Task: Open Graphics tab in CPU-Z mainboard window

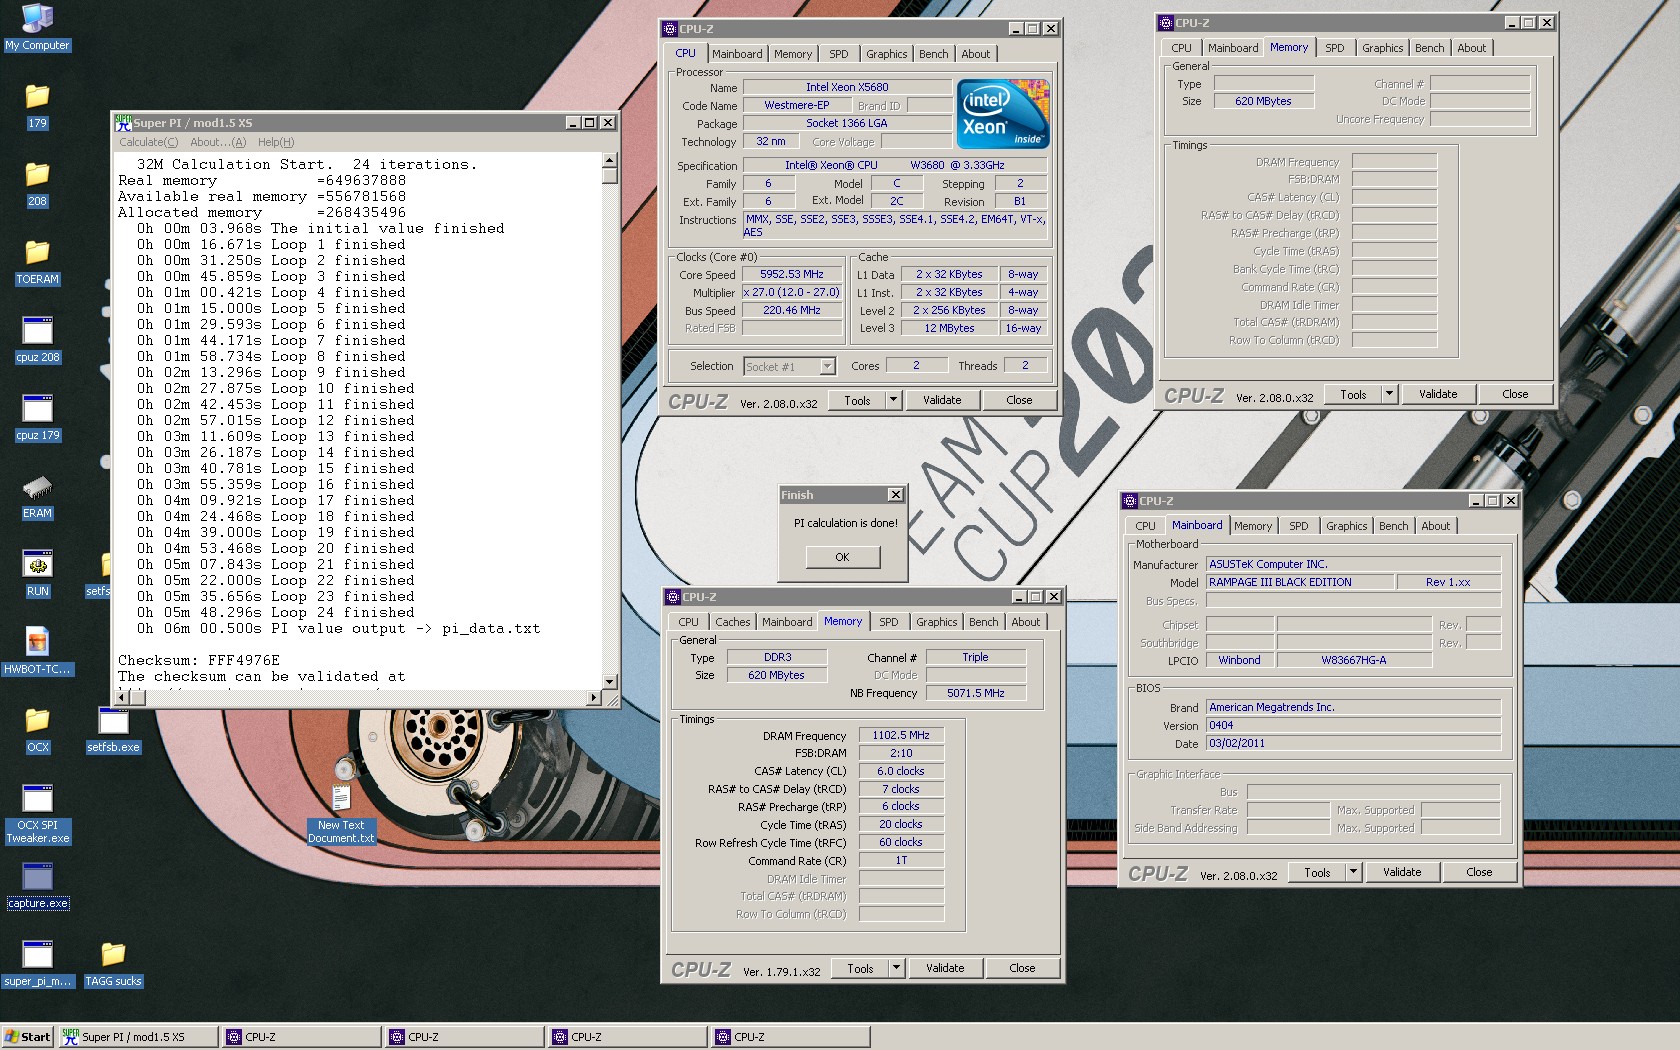Action: 1346,526
